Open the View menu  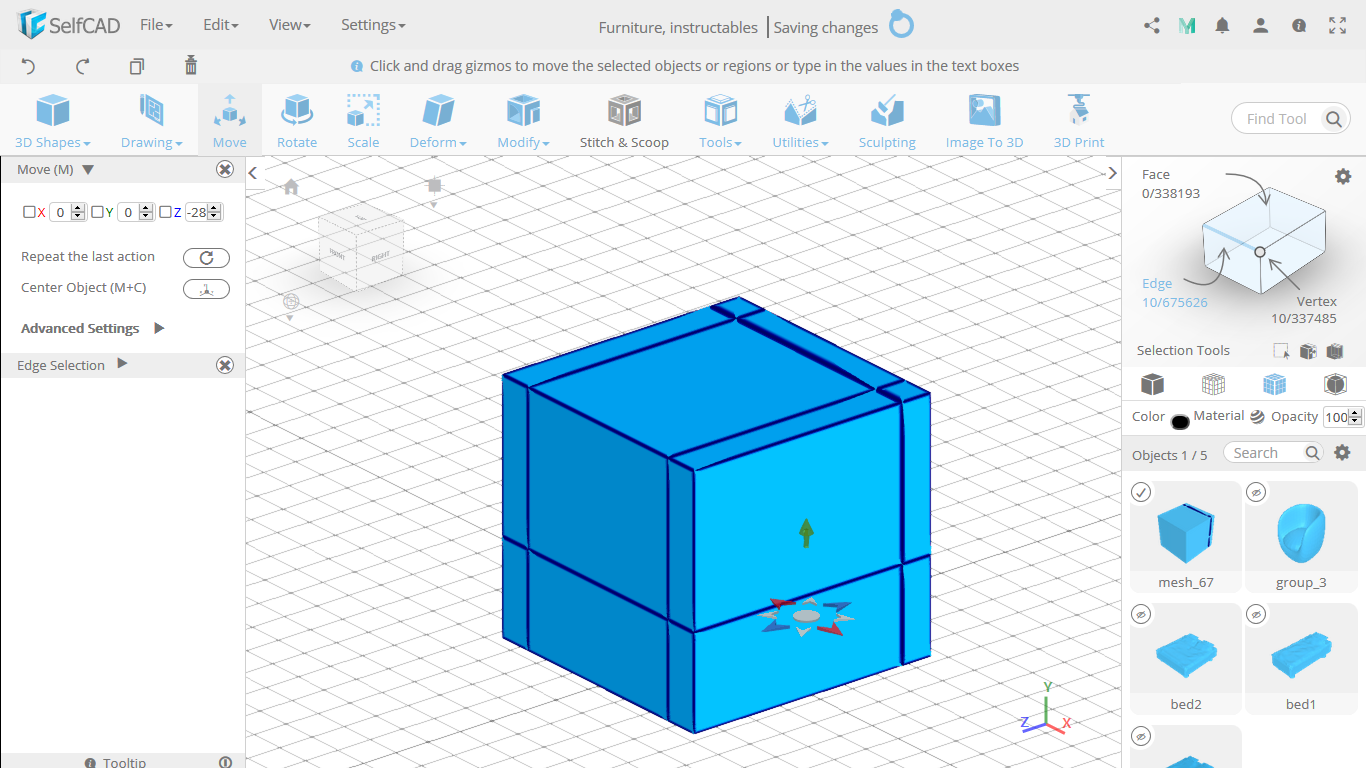[290, 25]
